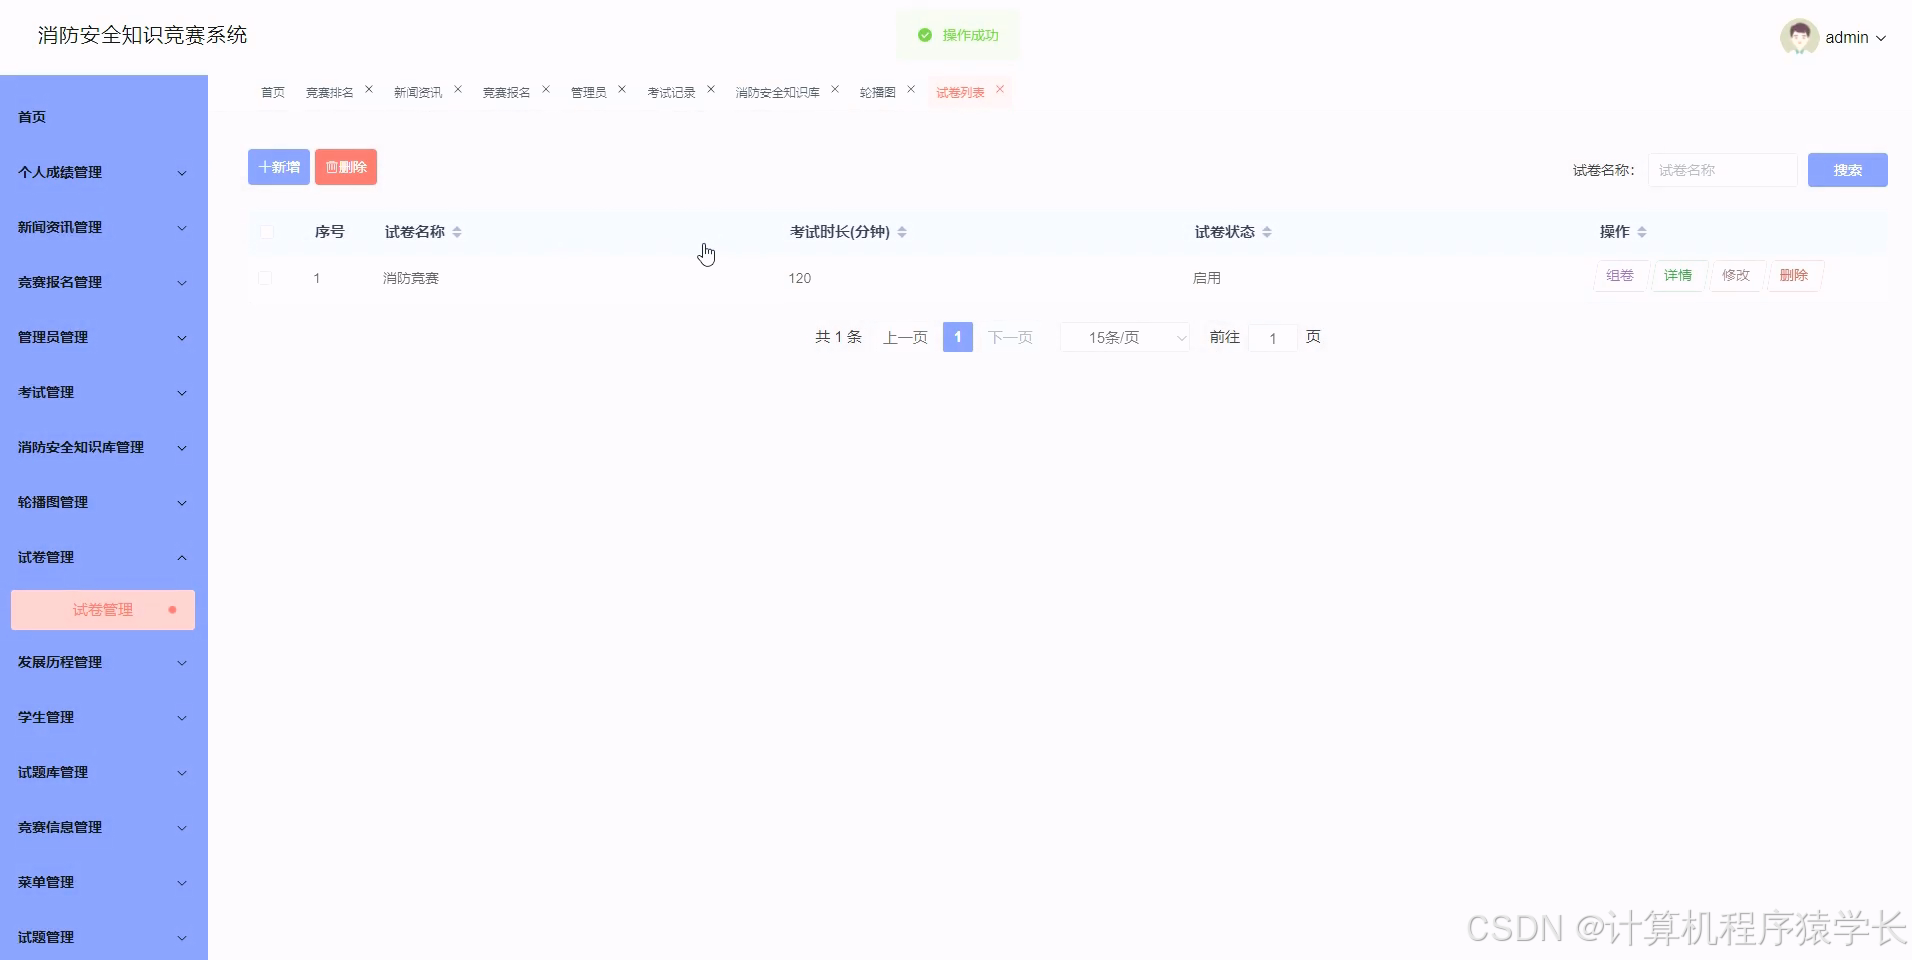Image resolution: width=1912 pixels, height=960 pixels.
Task: Check the 消防竞赛 row checkbox
Action: pos(265,278)
